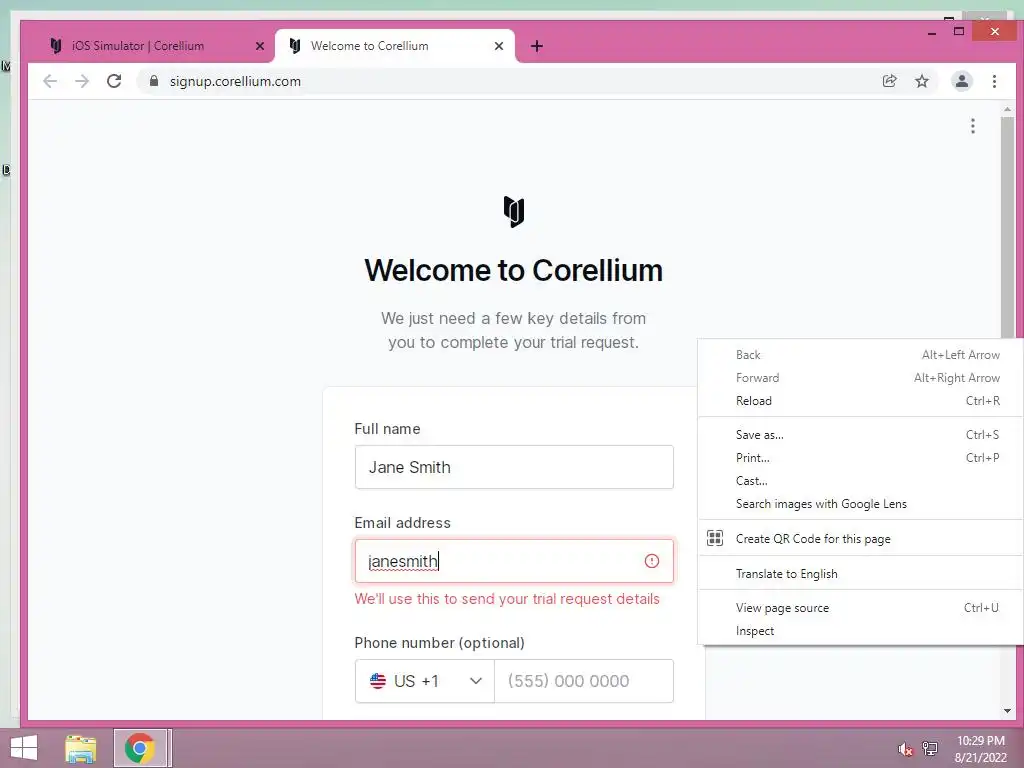Click the Email address label

click(402, 522)
